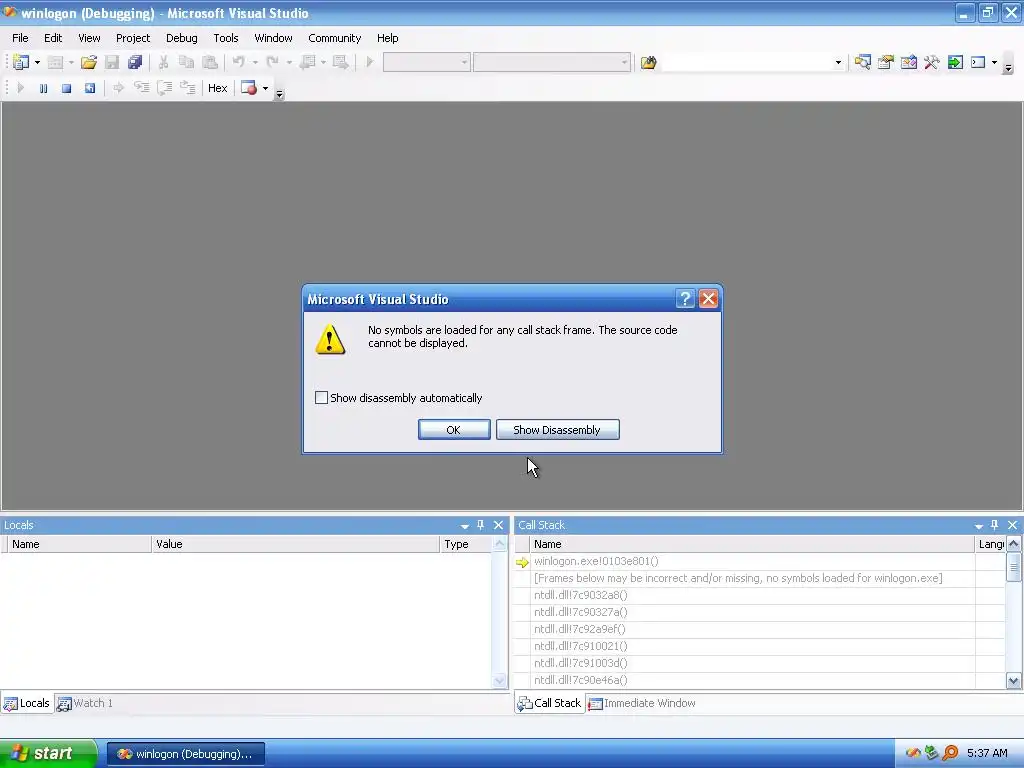Open the solution platform combo box

coord(552,62)
